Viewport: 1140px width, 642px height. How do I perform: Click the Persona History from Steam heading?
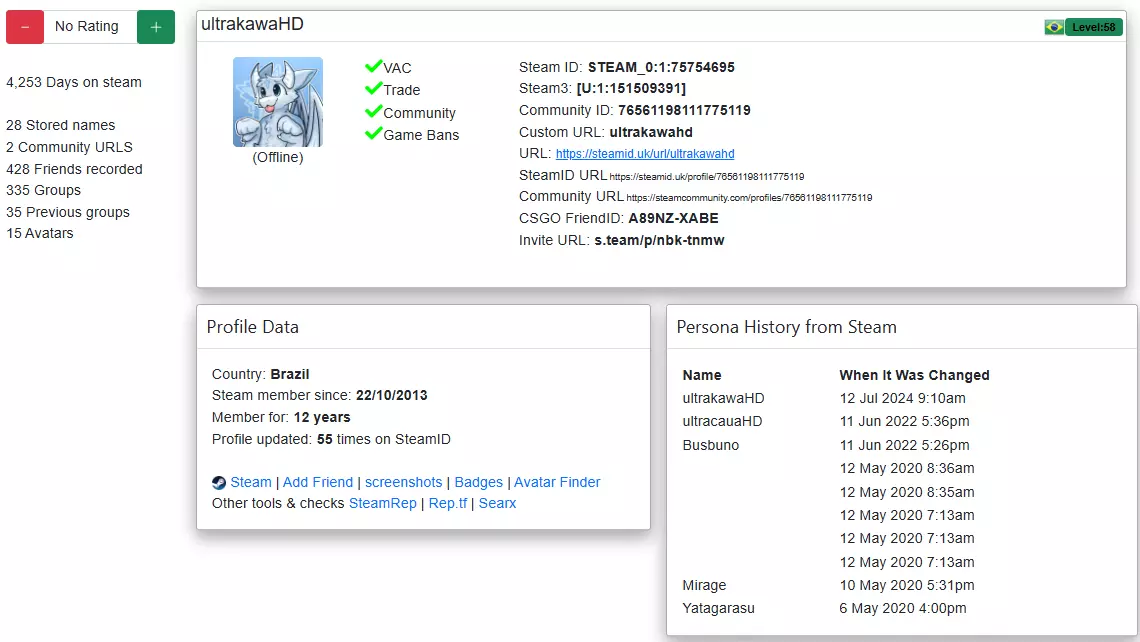point(787,327)
